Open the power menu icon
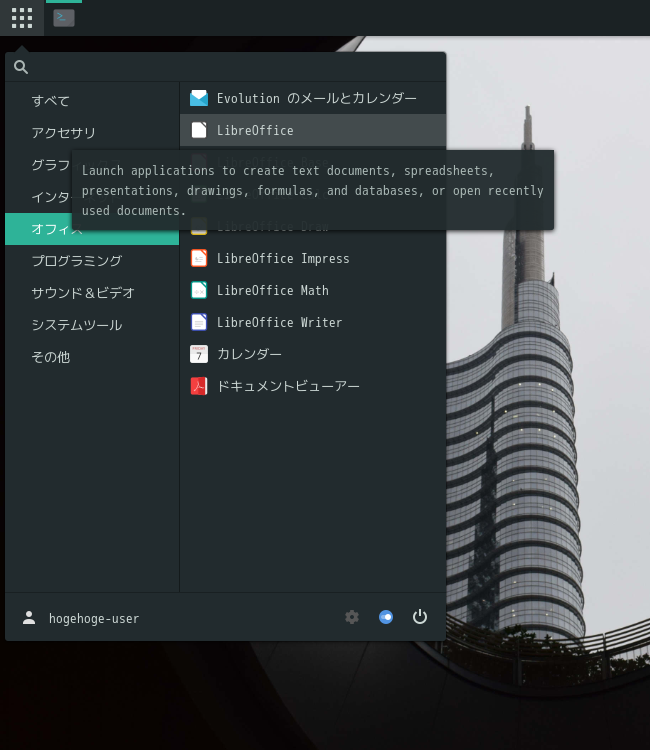Viewport: 650px width, 750px height. (x=420, y=617)
